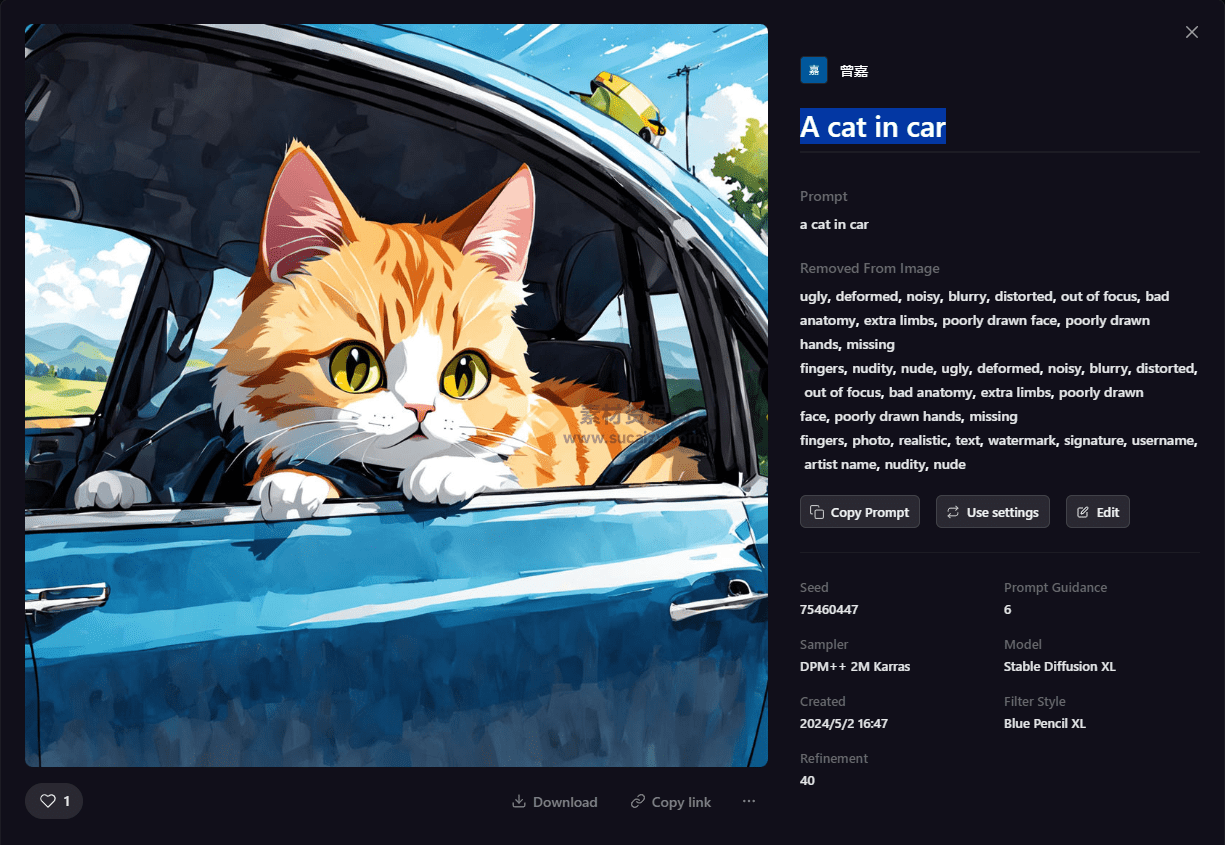The image size is (1225, 845).
Task: Click the blue user avatar icon
Action: pyautogui.click(x=813, y=70)
